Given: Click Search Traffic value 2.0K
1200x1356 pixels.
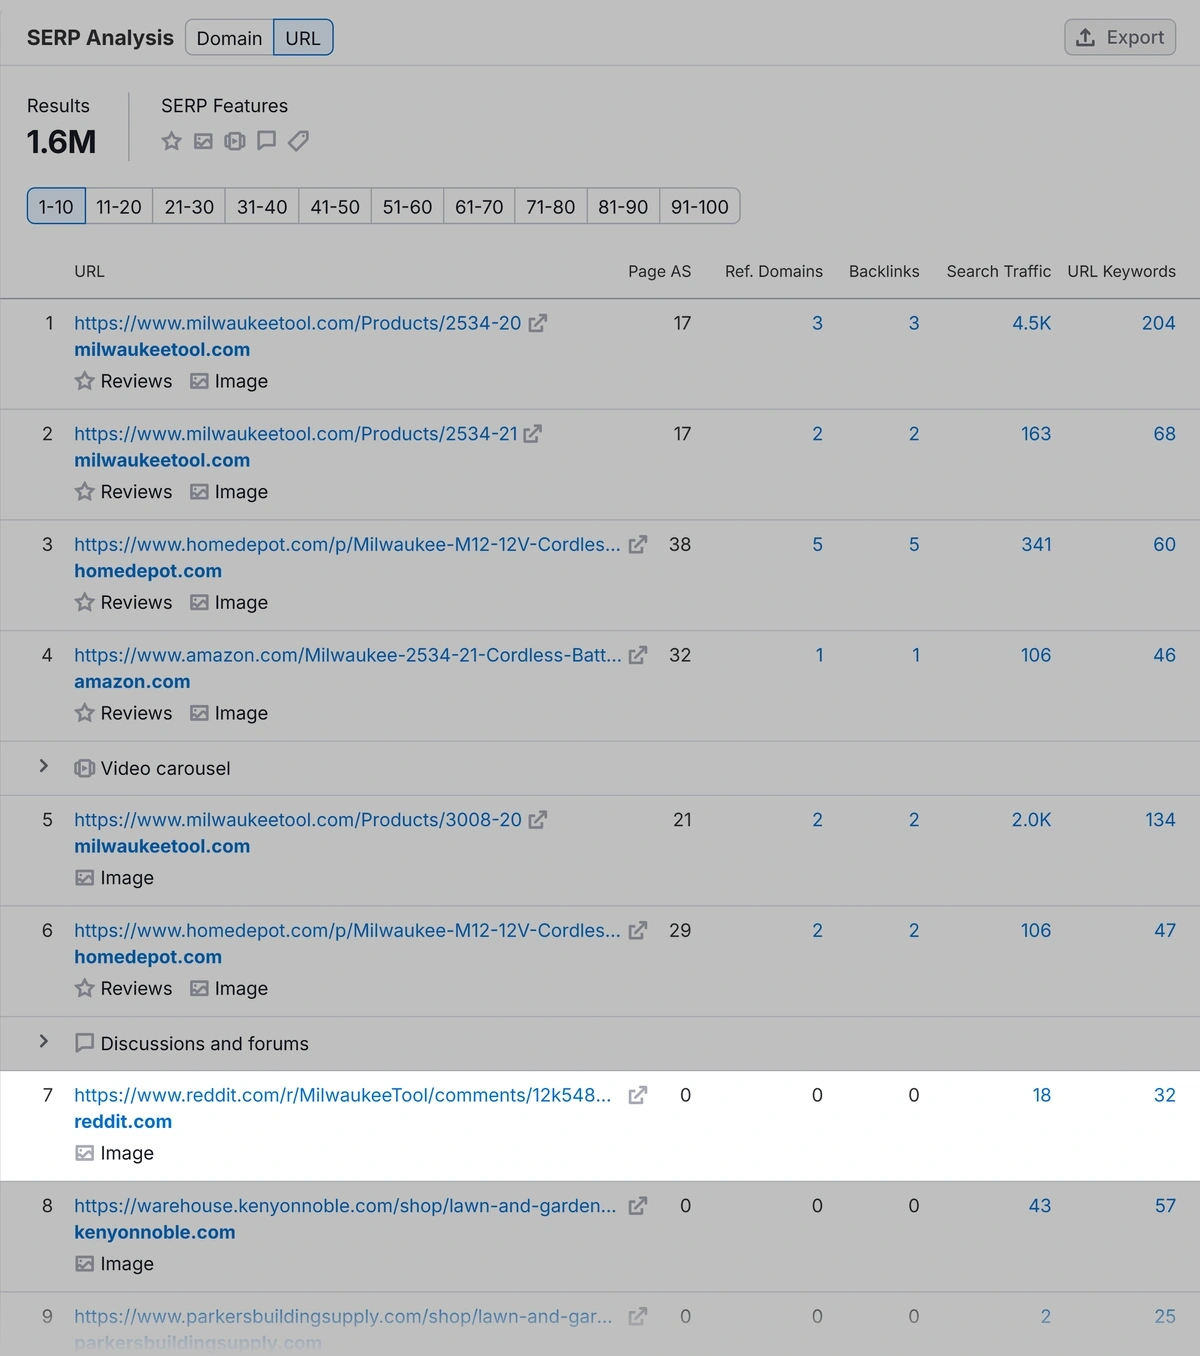Looking at the screenshot, I should pyautogui.click(x=1031, y=820).
